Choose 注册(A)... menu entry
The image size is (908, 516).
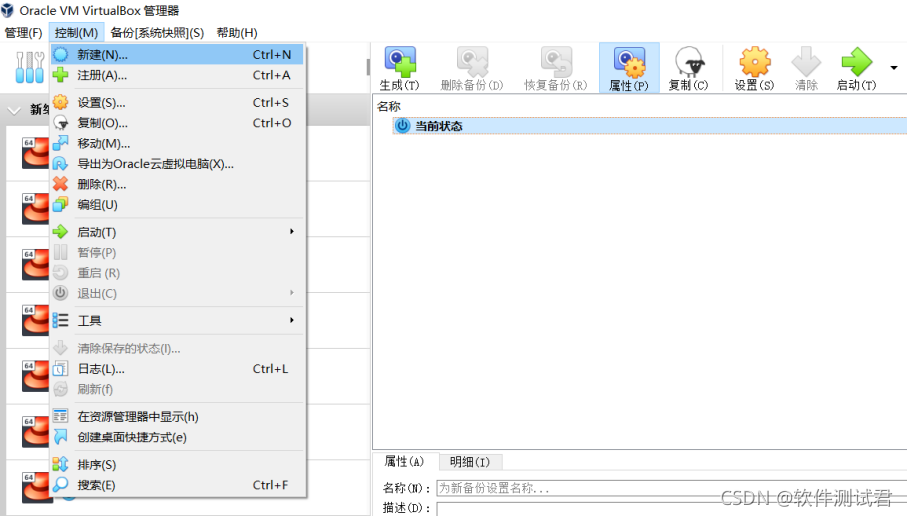pyautogui.click(x=177, y=75)
